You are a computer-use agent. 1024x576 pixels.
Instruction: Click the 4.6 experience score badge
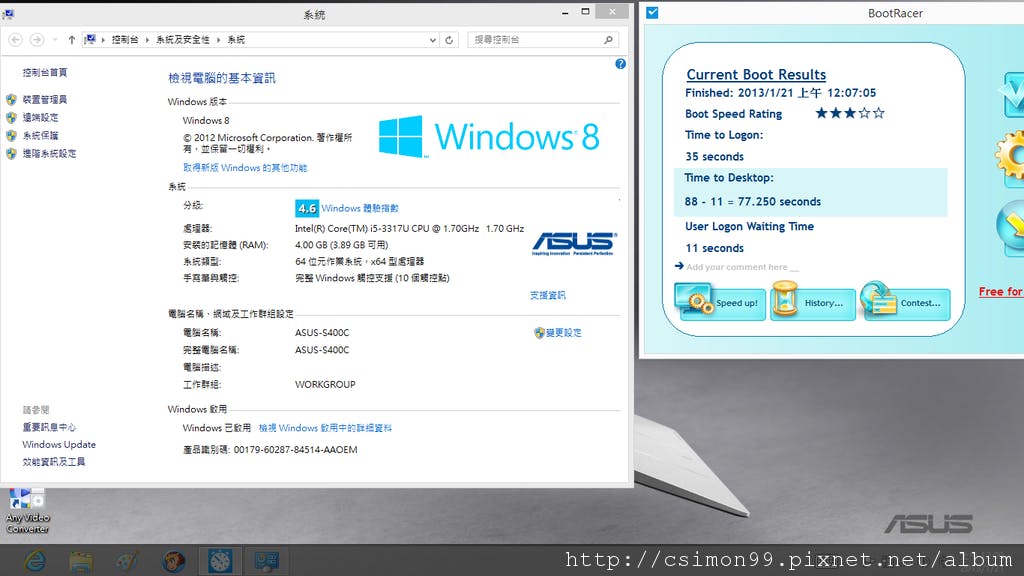[307, 208]
